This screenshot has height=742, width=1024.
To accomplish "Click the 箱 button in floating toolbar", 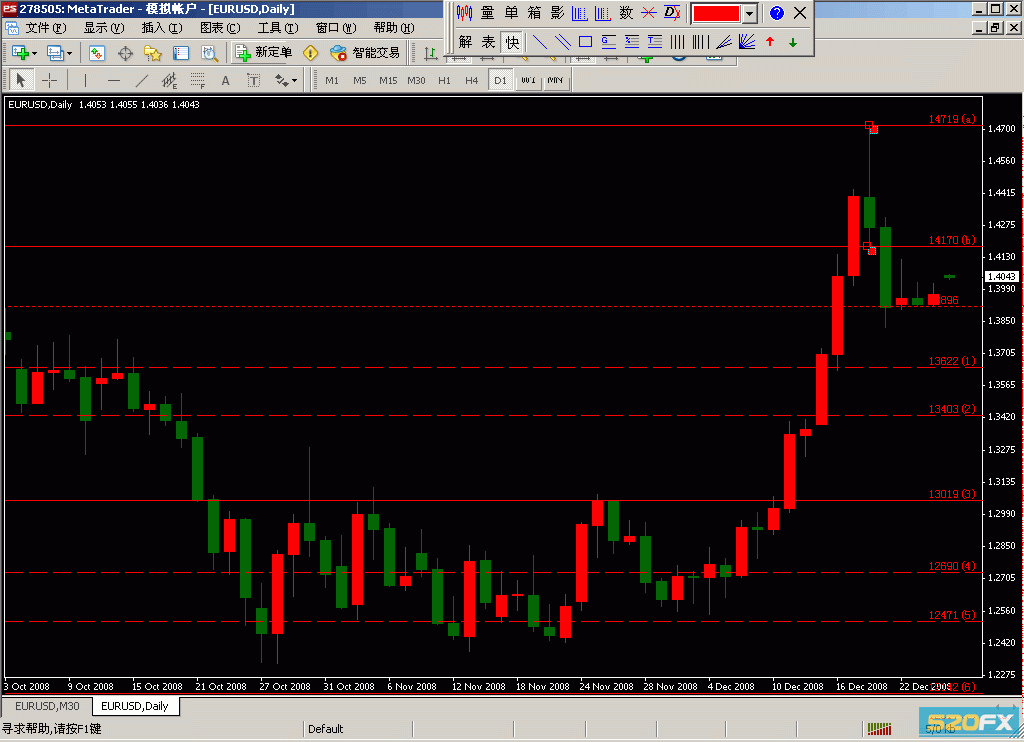I will pos(534,13).
